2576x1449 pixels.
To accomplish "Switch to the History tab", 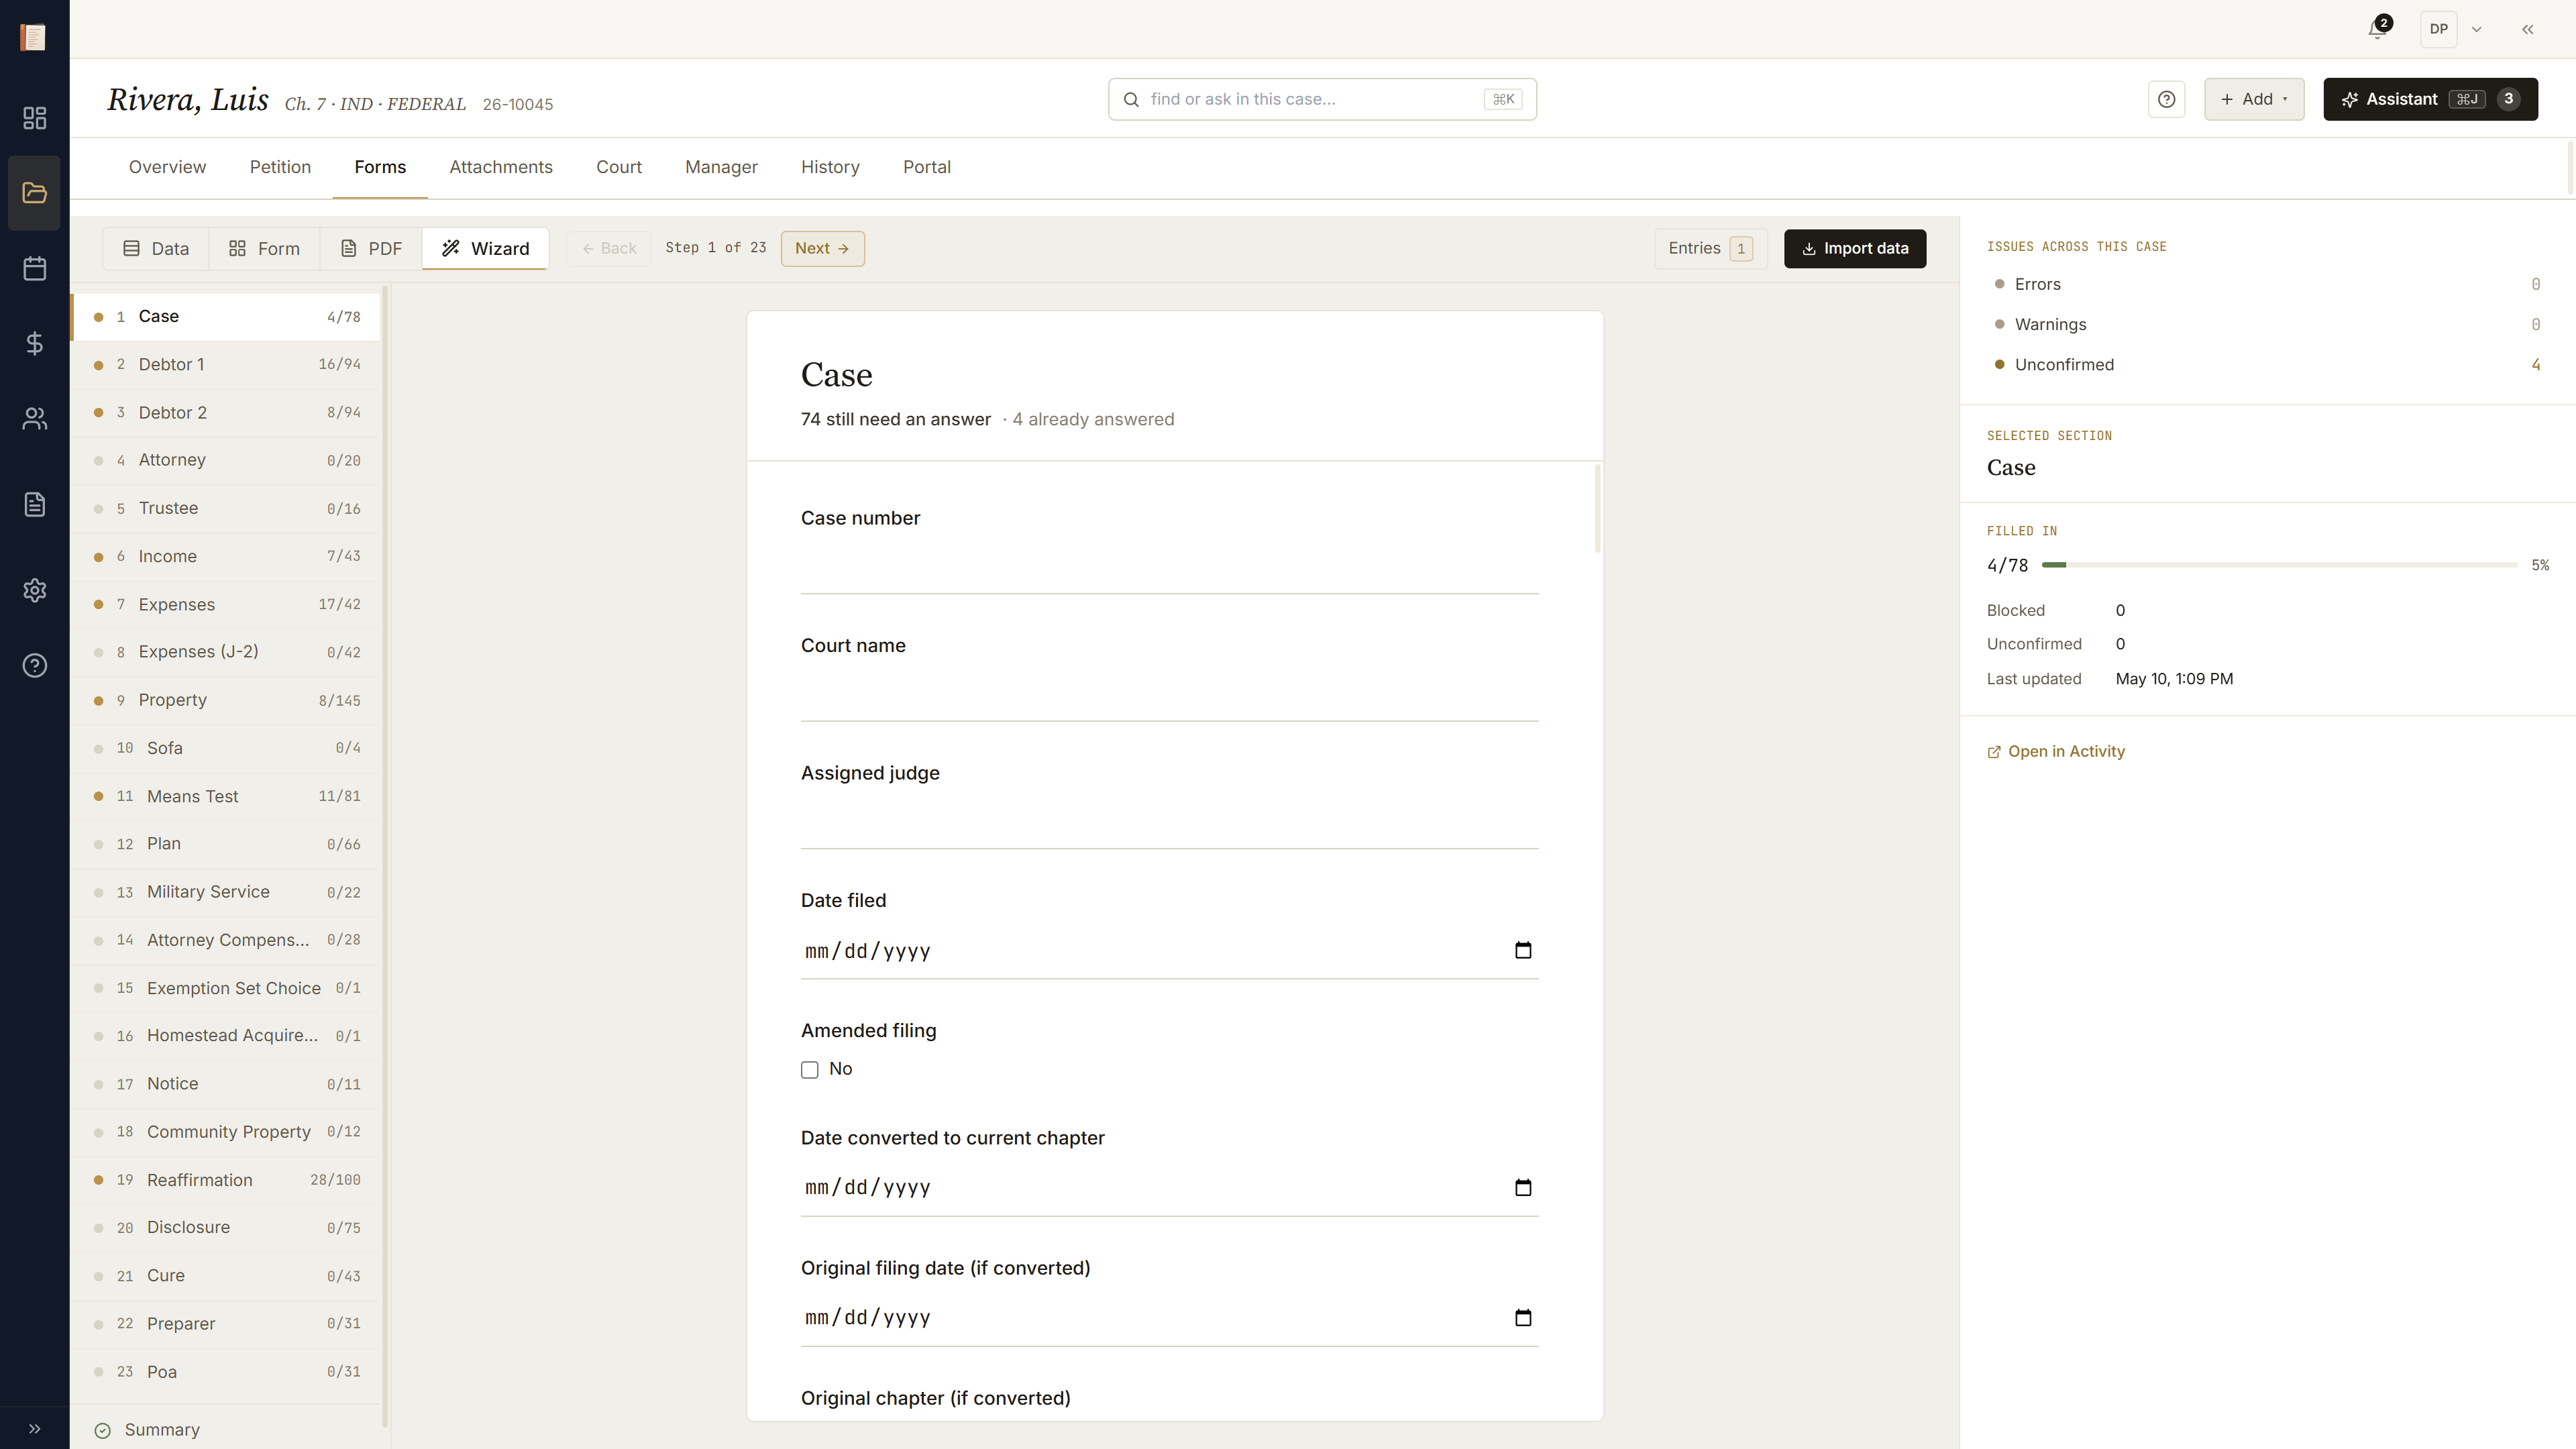I will (x=830, y=167).
